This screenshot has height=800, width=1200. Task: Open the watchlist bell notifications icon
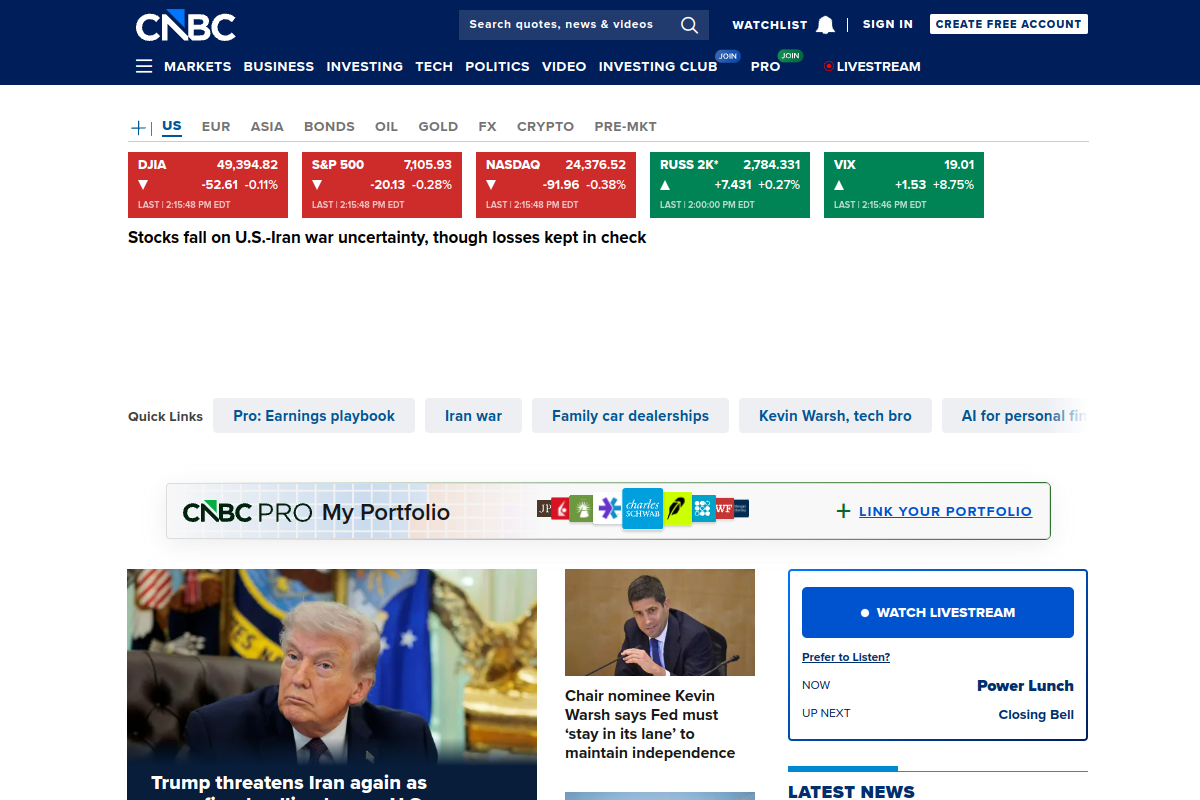[825, 25]
